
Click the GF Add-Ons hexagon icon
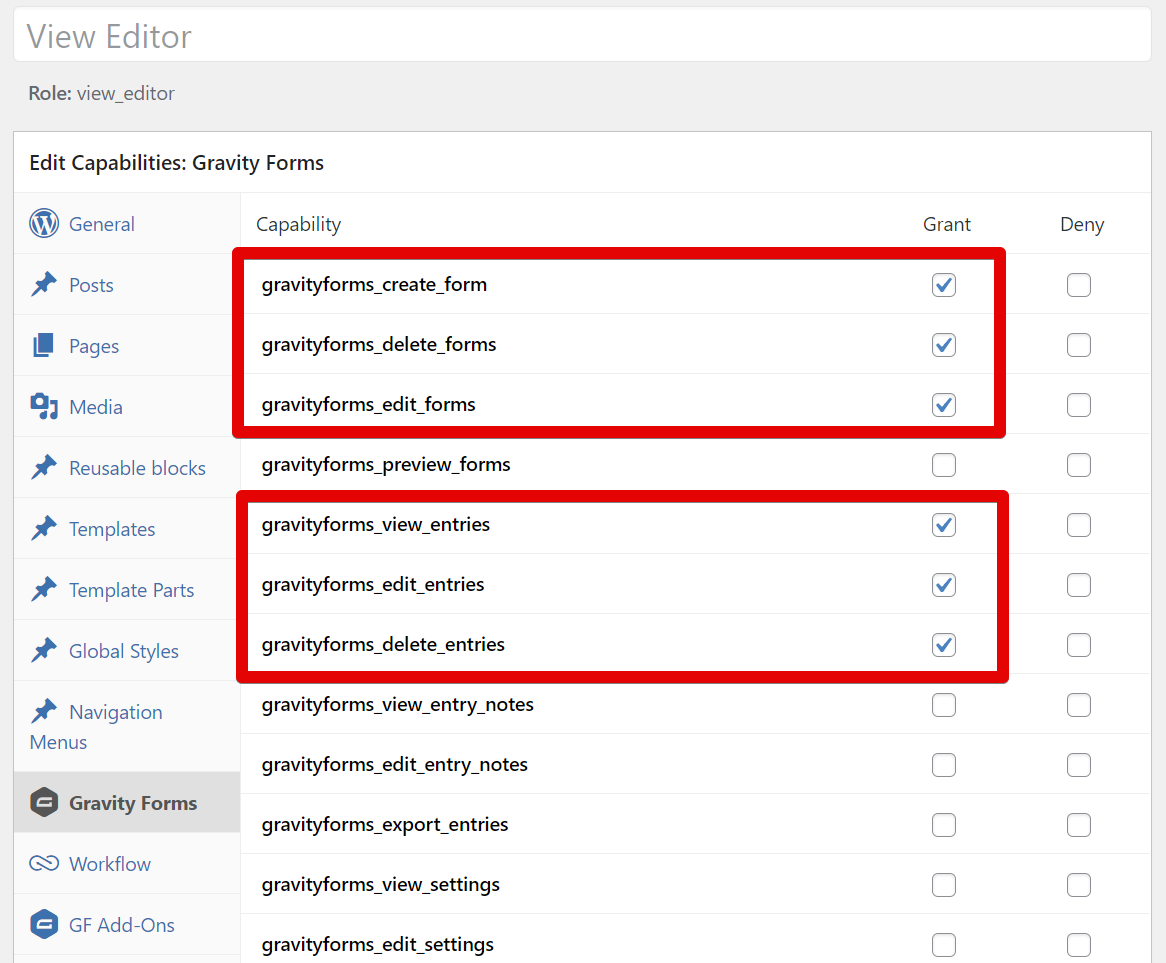(44, 925)
